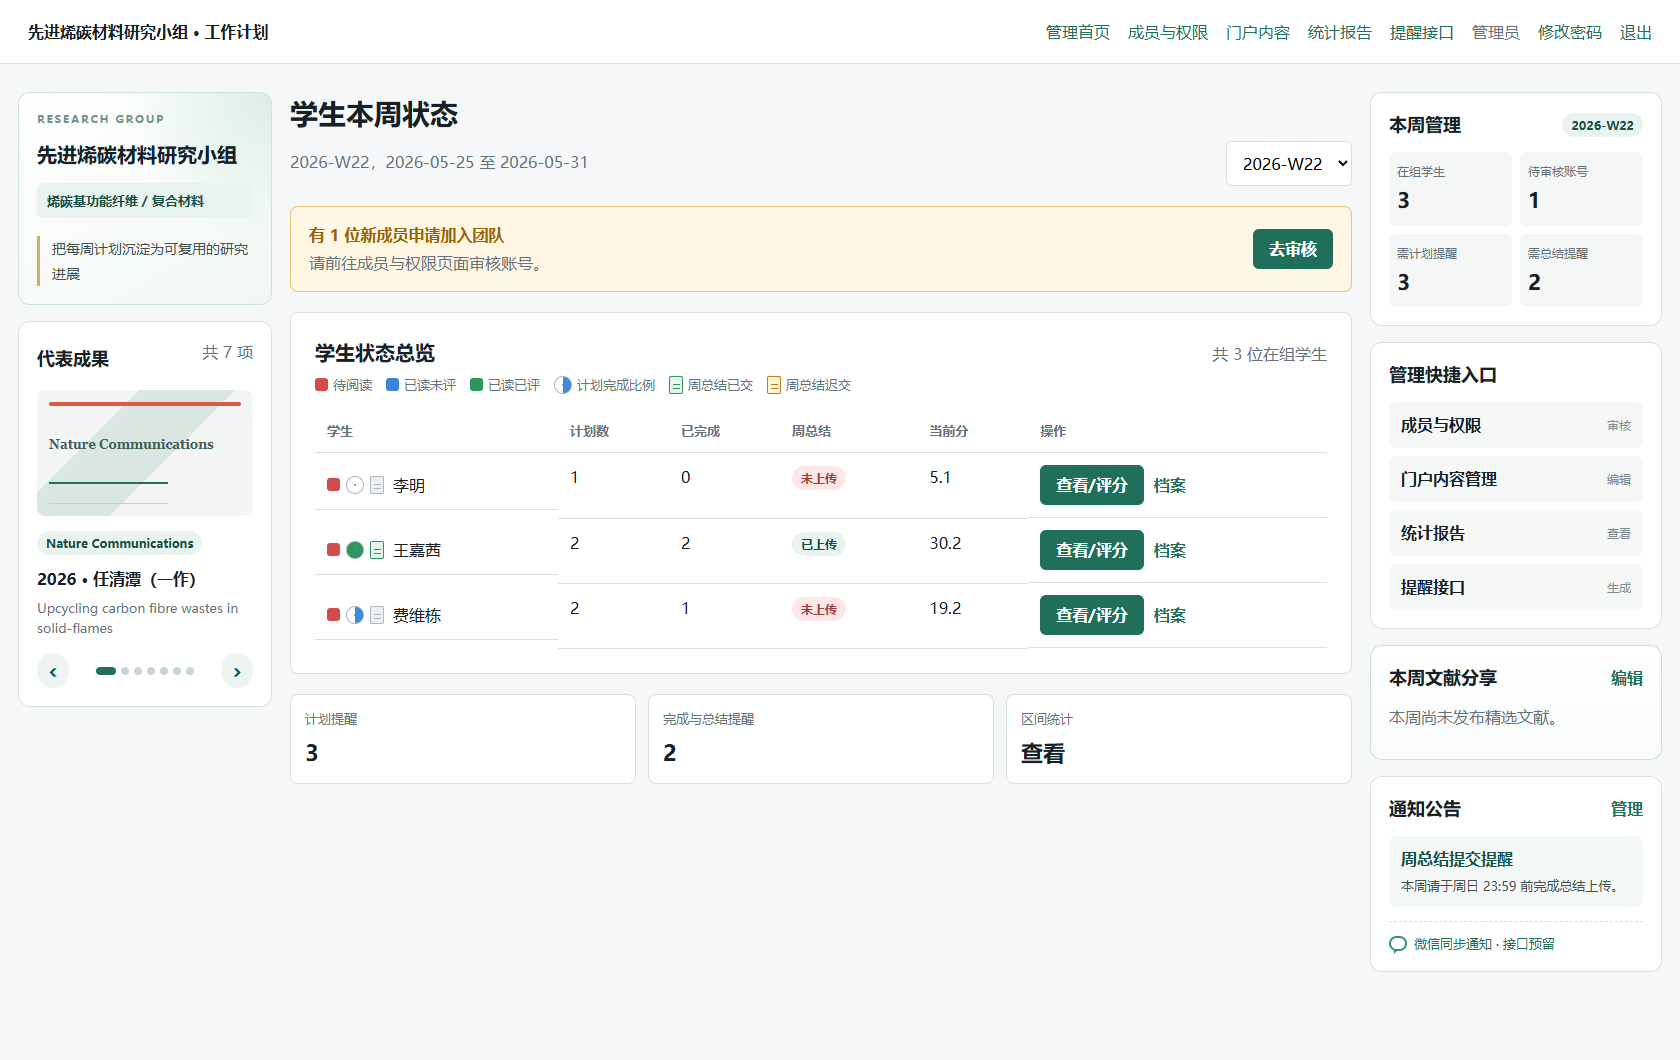Image resolution: width=1680 pixels, height=1060 pixels.
Task: Click the 去审核 button
Action: pos(1293,249)
